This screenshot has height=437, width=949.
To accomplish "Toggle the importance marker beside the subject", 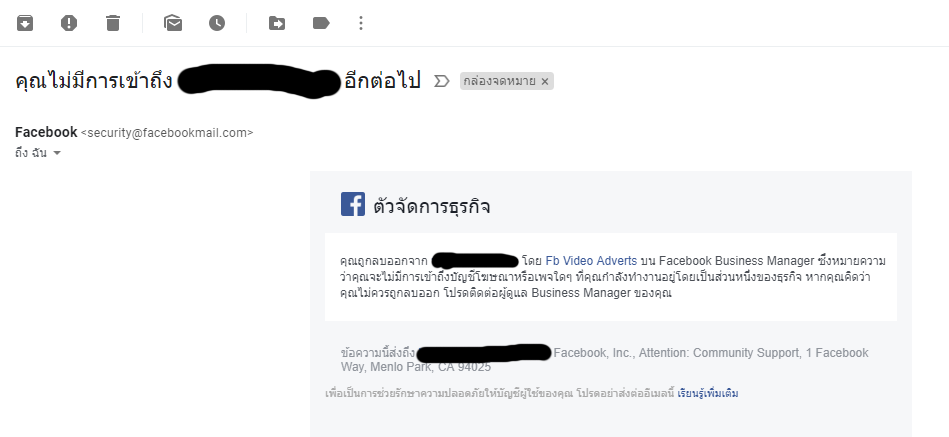I will tap(442, 81).
